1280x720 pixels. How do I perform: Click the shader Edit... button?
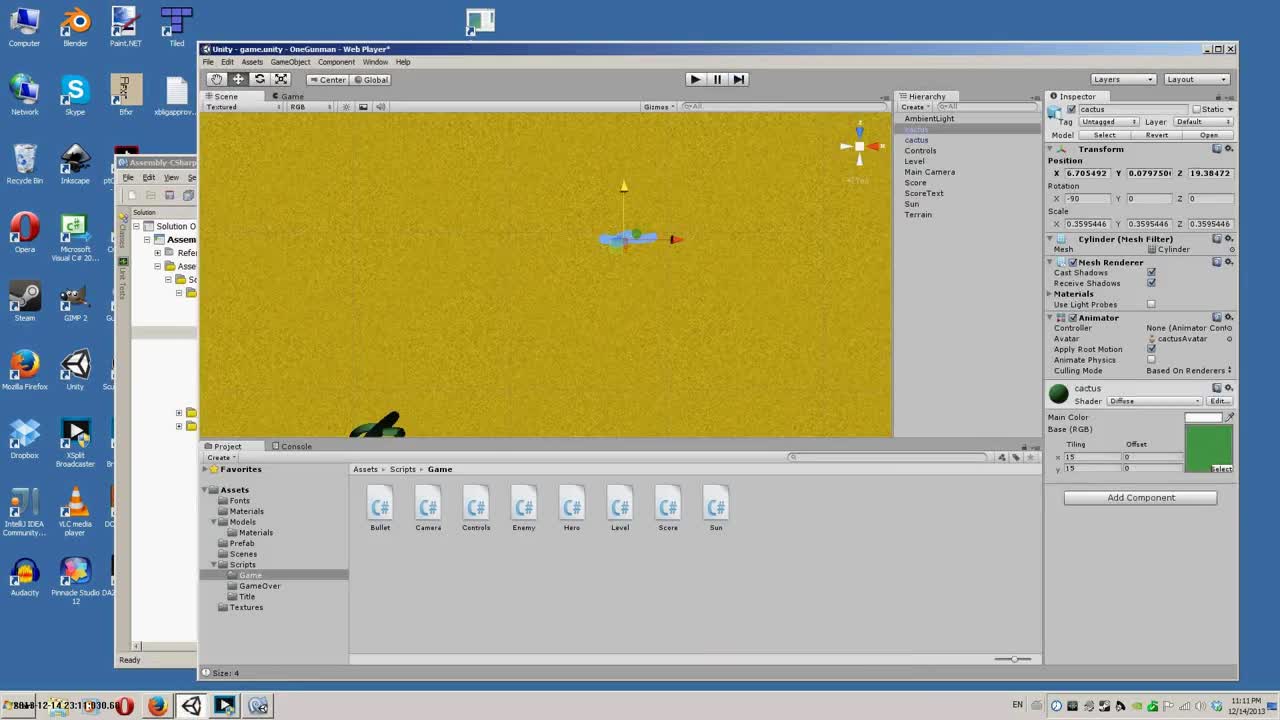tap(1219, 401)
